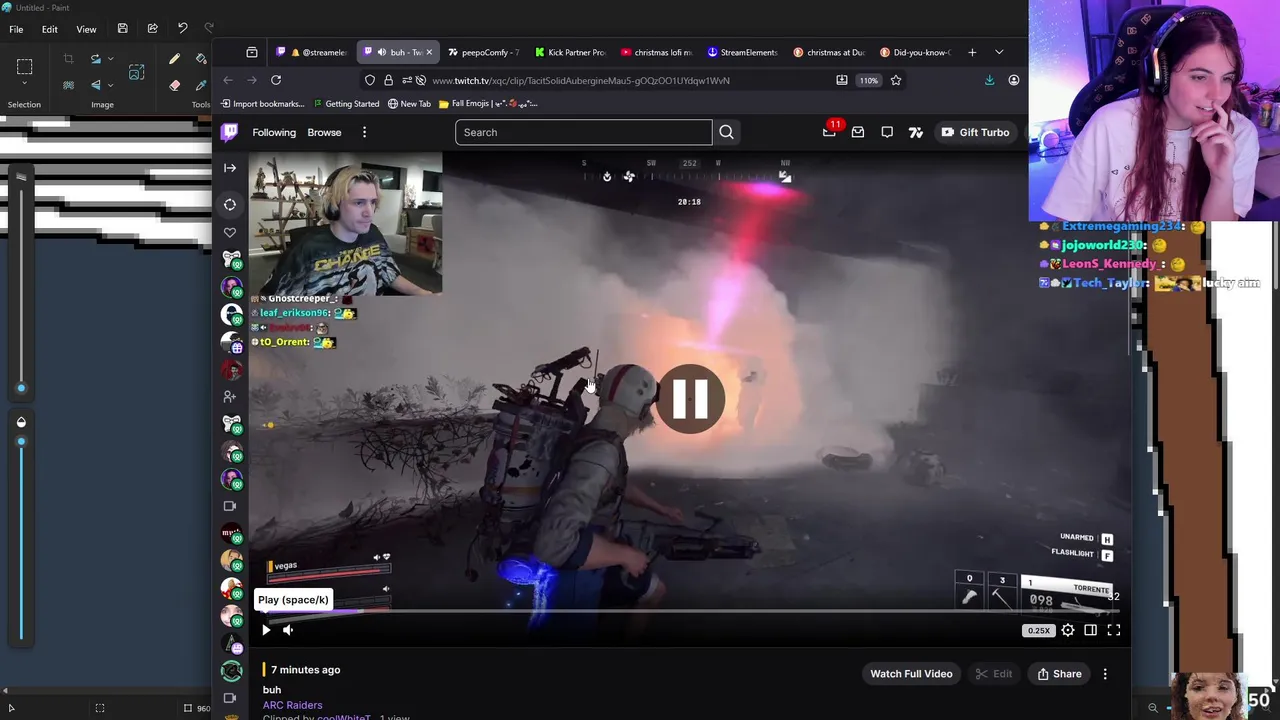Click the clip progress seek bar
Viewport: 1280px width, 720px height.
tap(690, 611)
